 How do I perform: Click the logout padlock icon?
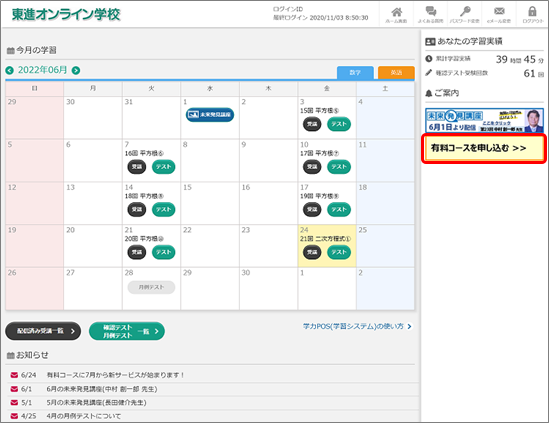[x=533, y=15]
